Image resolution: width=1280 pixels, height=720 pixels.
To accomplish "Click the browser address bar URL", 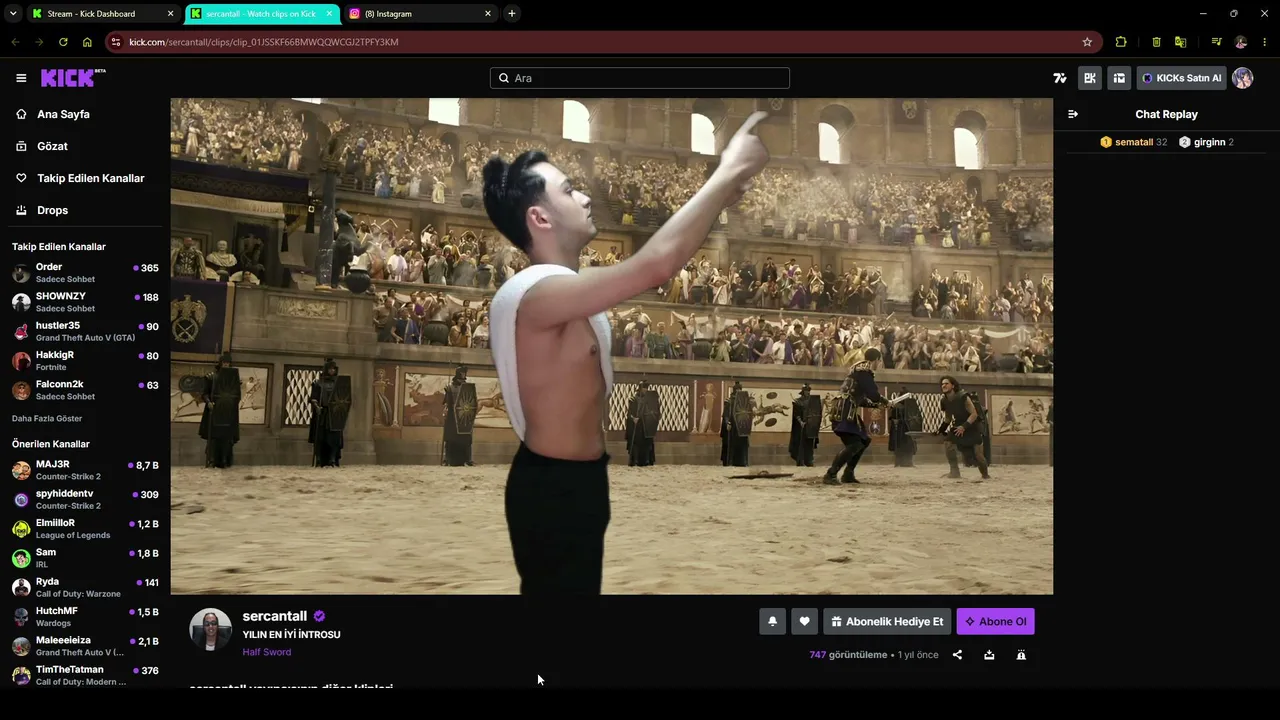I will pyautogui.click(x=264, y=42).
